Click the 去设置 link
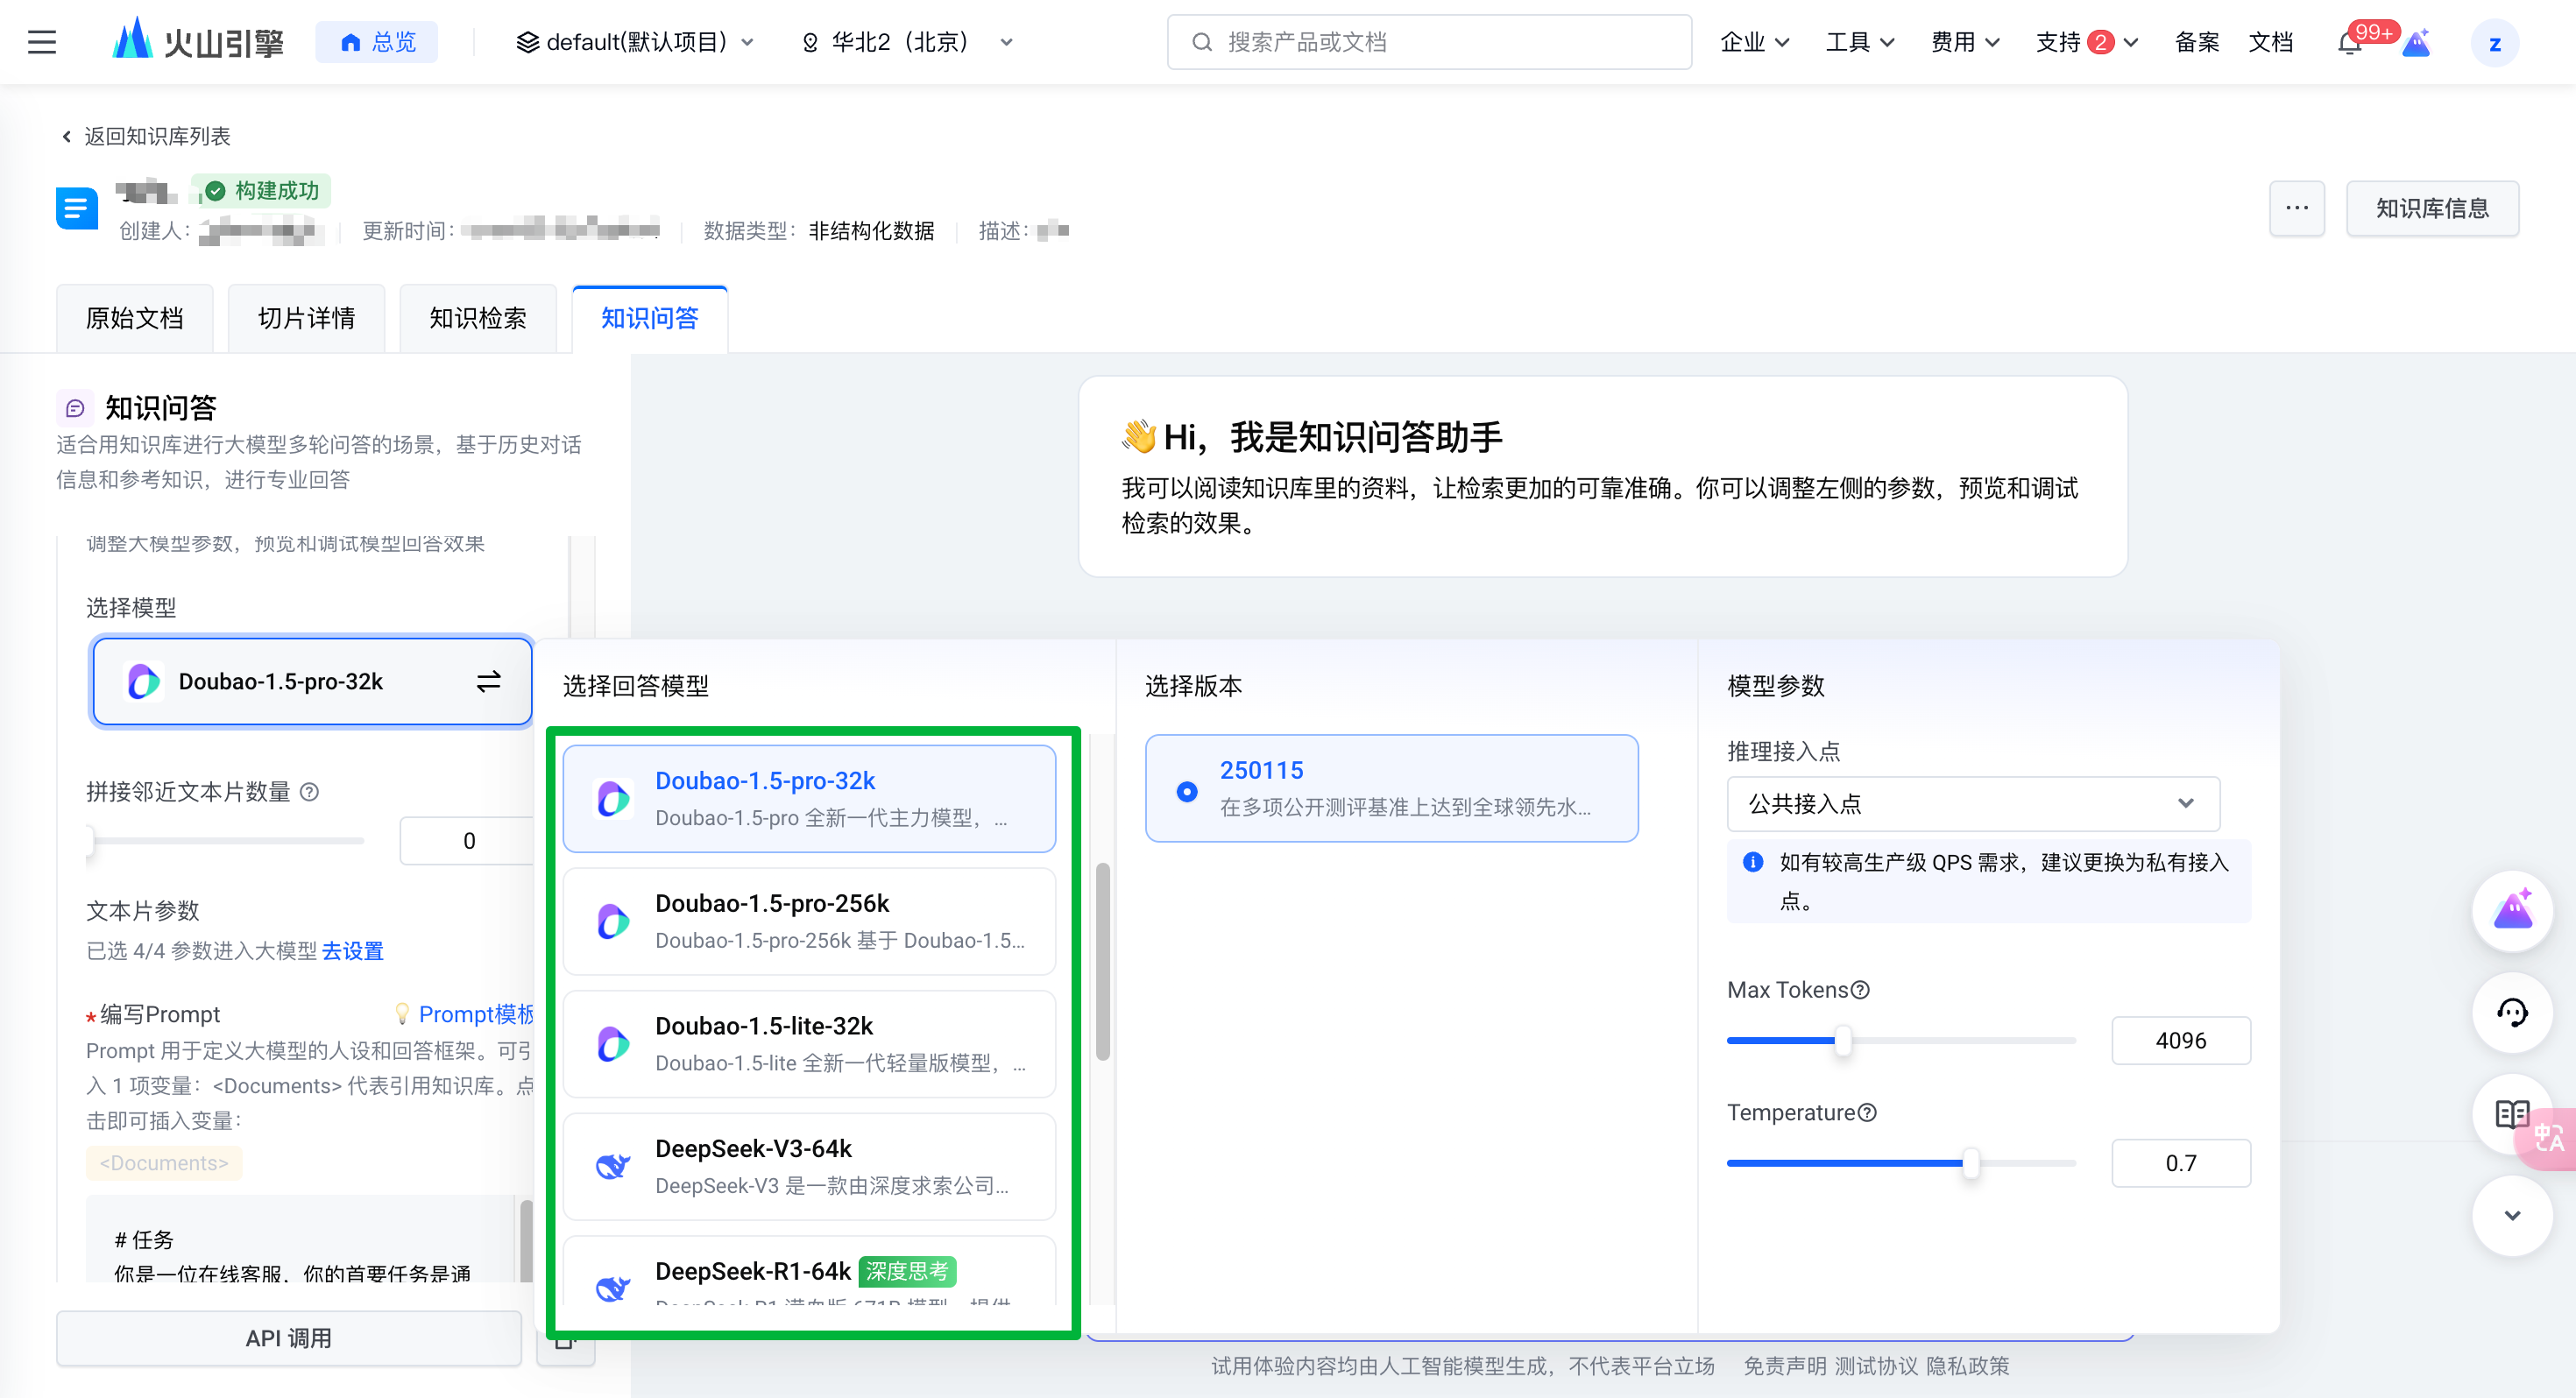 pos(353,951)
